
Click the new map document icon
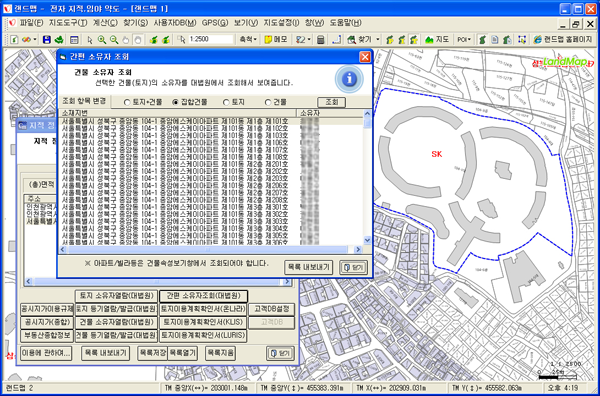click(x=14, y=39)
